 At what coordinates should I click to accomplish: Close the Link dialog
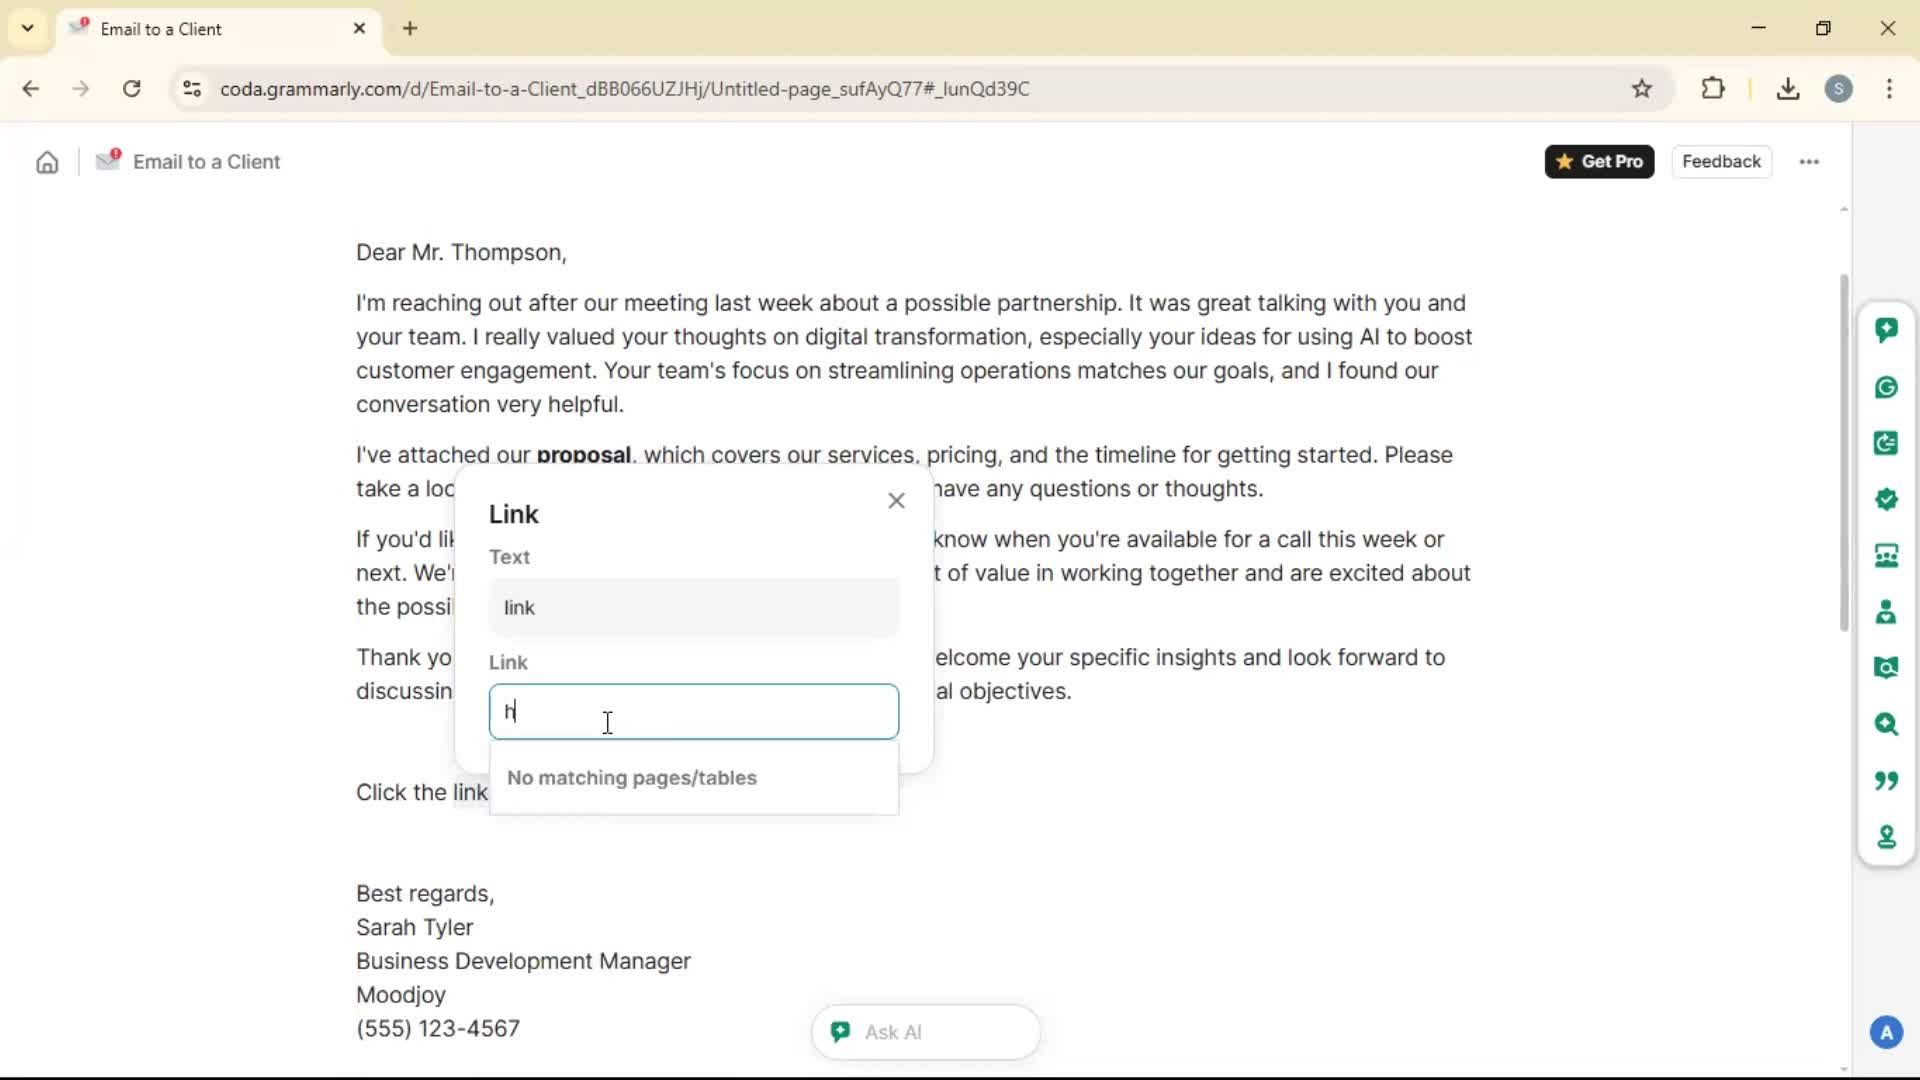point(896,501)
